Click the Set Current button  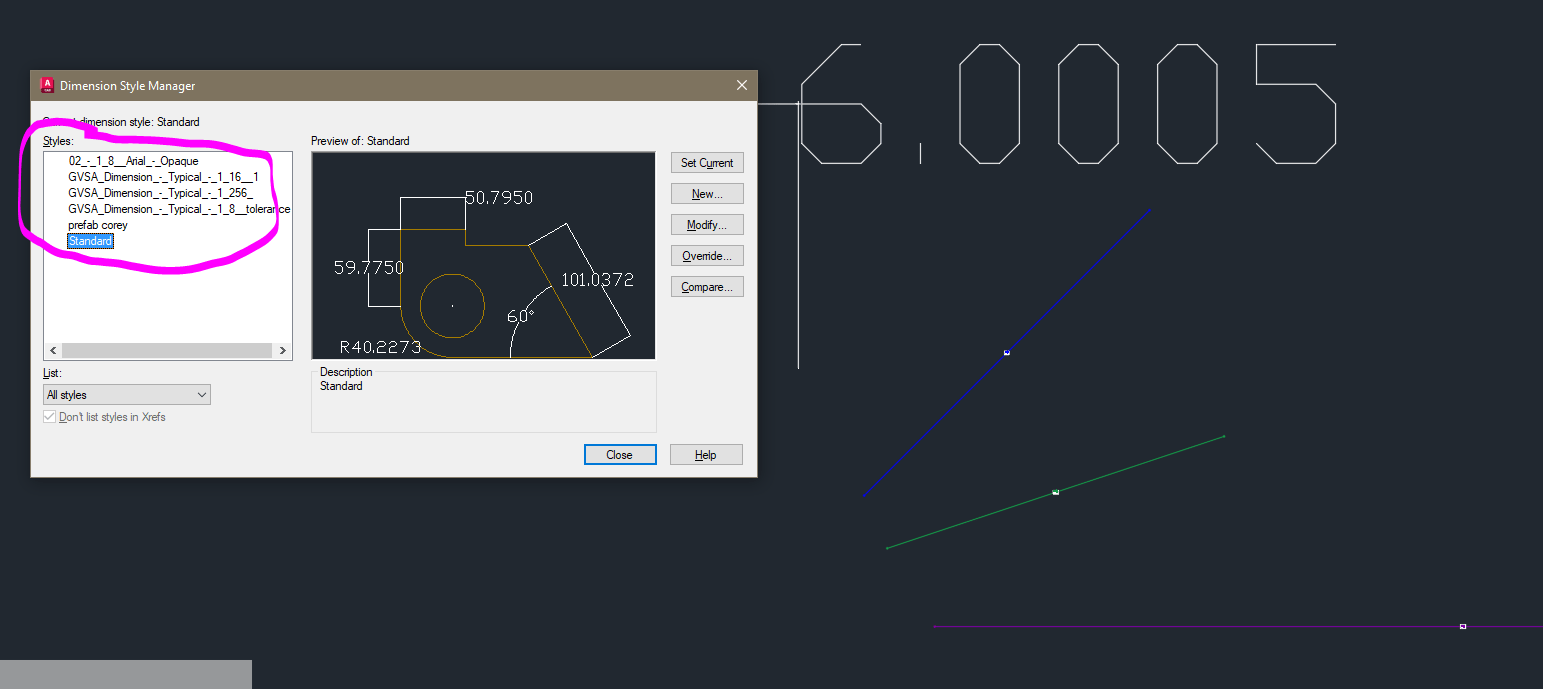click(707, 162)
